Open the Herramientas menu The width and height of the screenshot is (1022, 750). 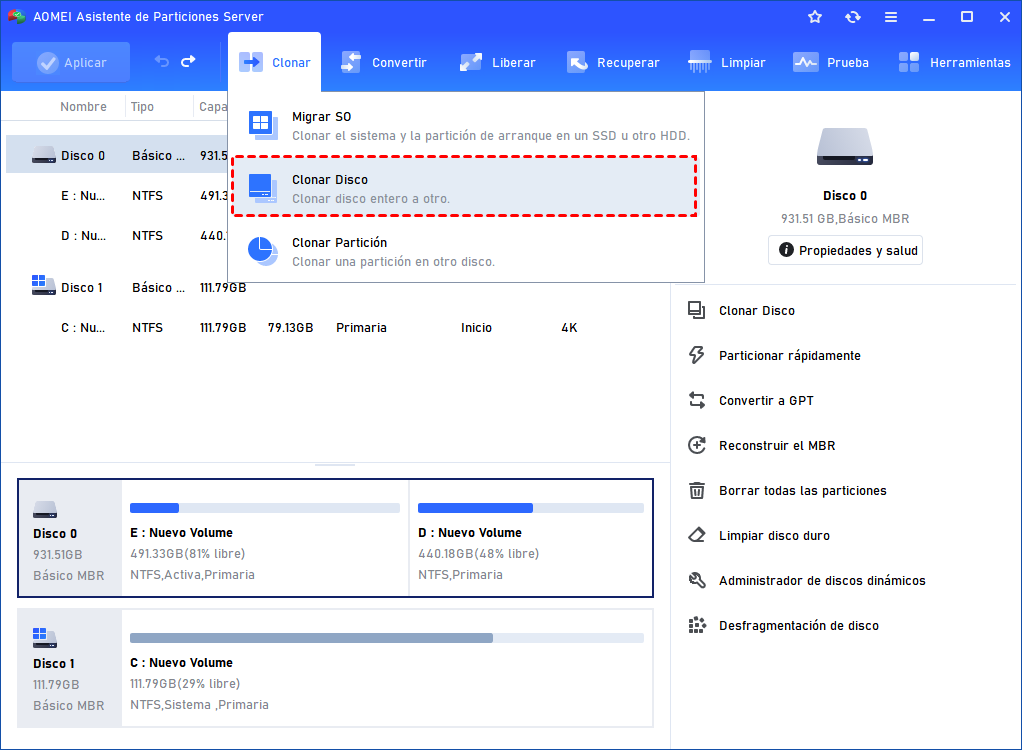[954, 63]
